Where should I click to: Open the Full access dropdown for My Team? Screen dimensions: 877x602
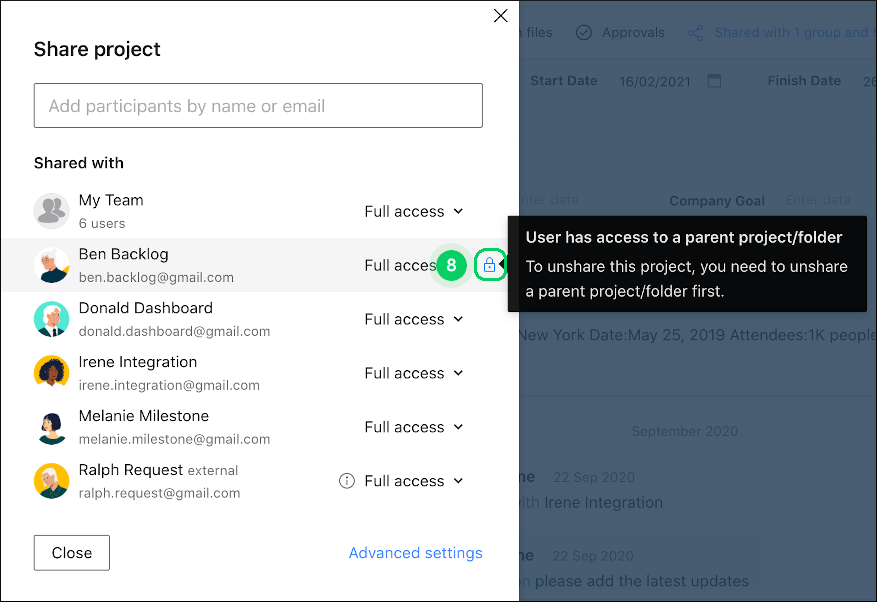tap(414, 211)
